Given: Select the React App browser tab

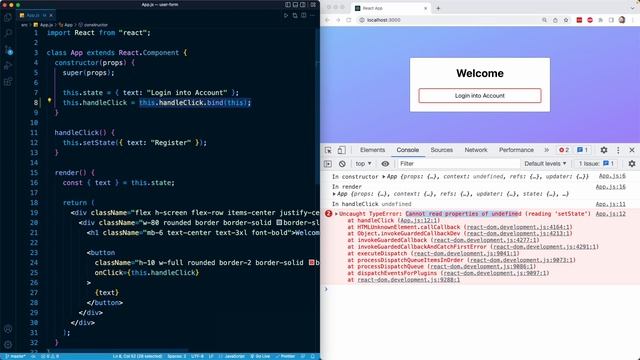Looking at the screenshot, I should (390, 8).
